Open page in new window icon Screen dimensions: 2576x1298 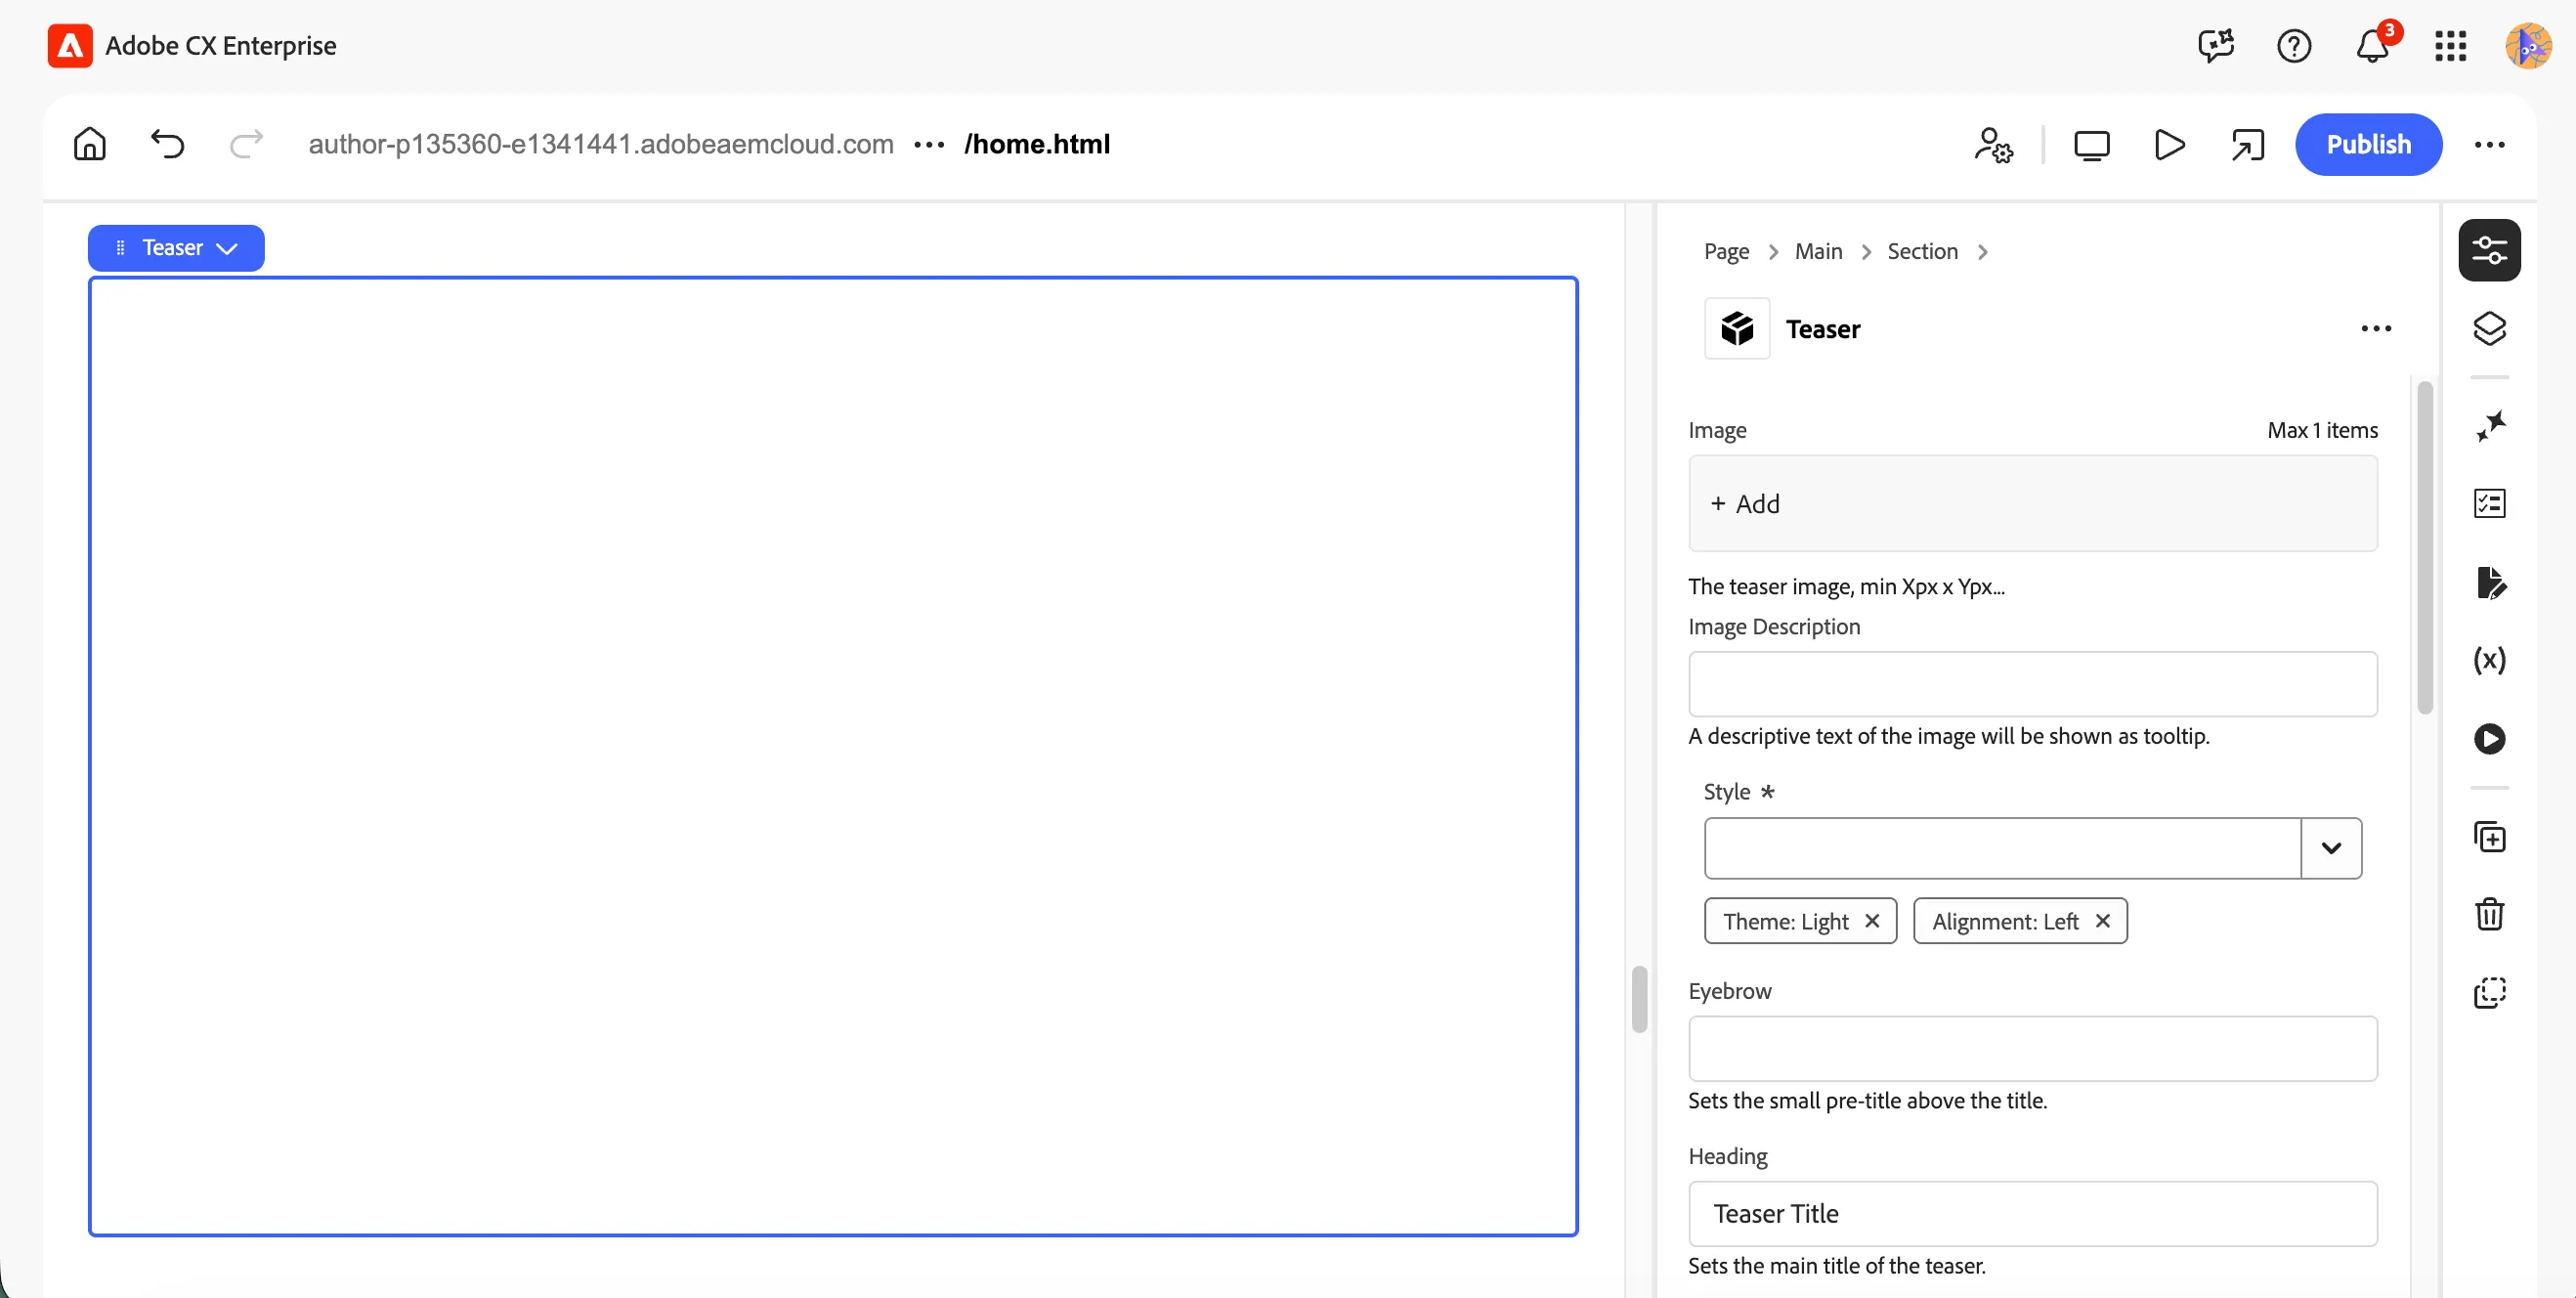click(x=2247, y=145)
